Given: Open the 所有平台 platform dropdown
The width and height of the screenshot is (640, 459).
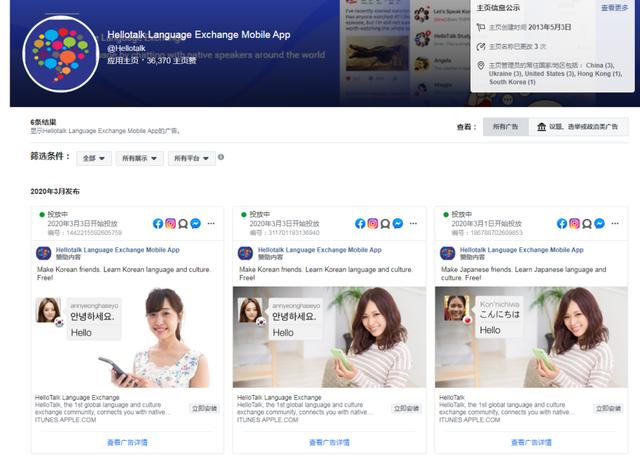Looking at the screenshot, I should (191, 158).
